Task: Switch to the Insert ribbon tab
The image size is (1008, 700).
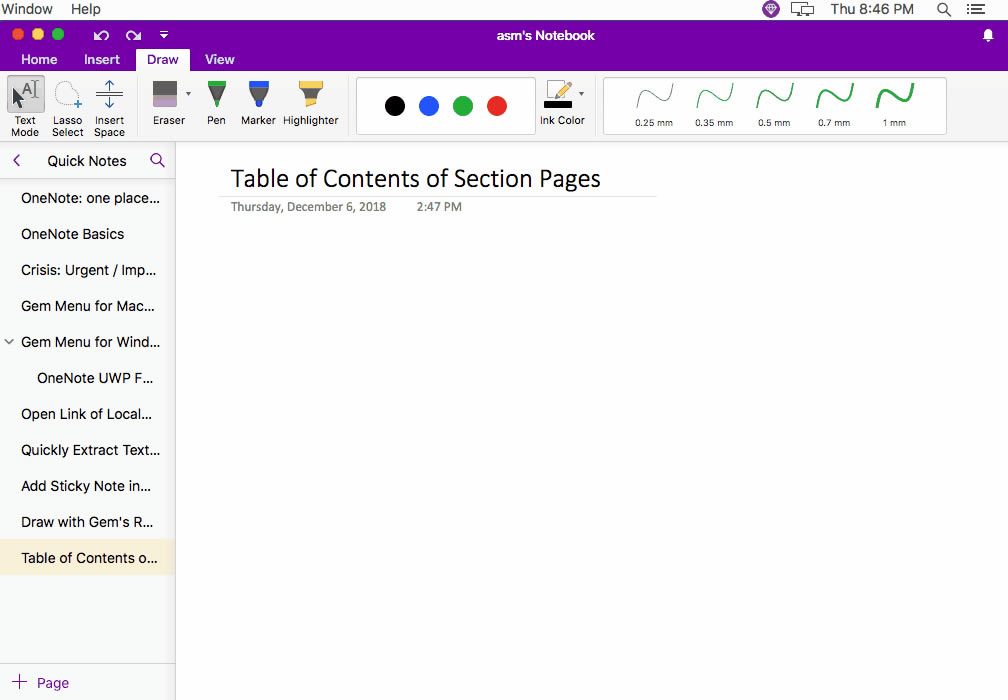Action: click(101, 59)
